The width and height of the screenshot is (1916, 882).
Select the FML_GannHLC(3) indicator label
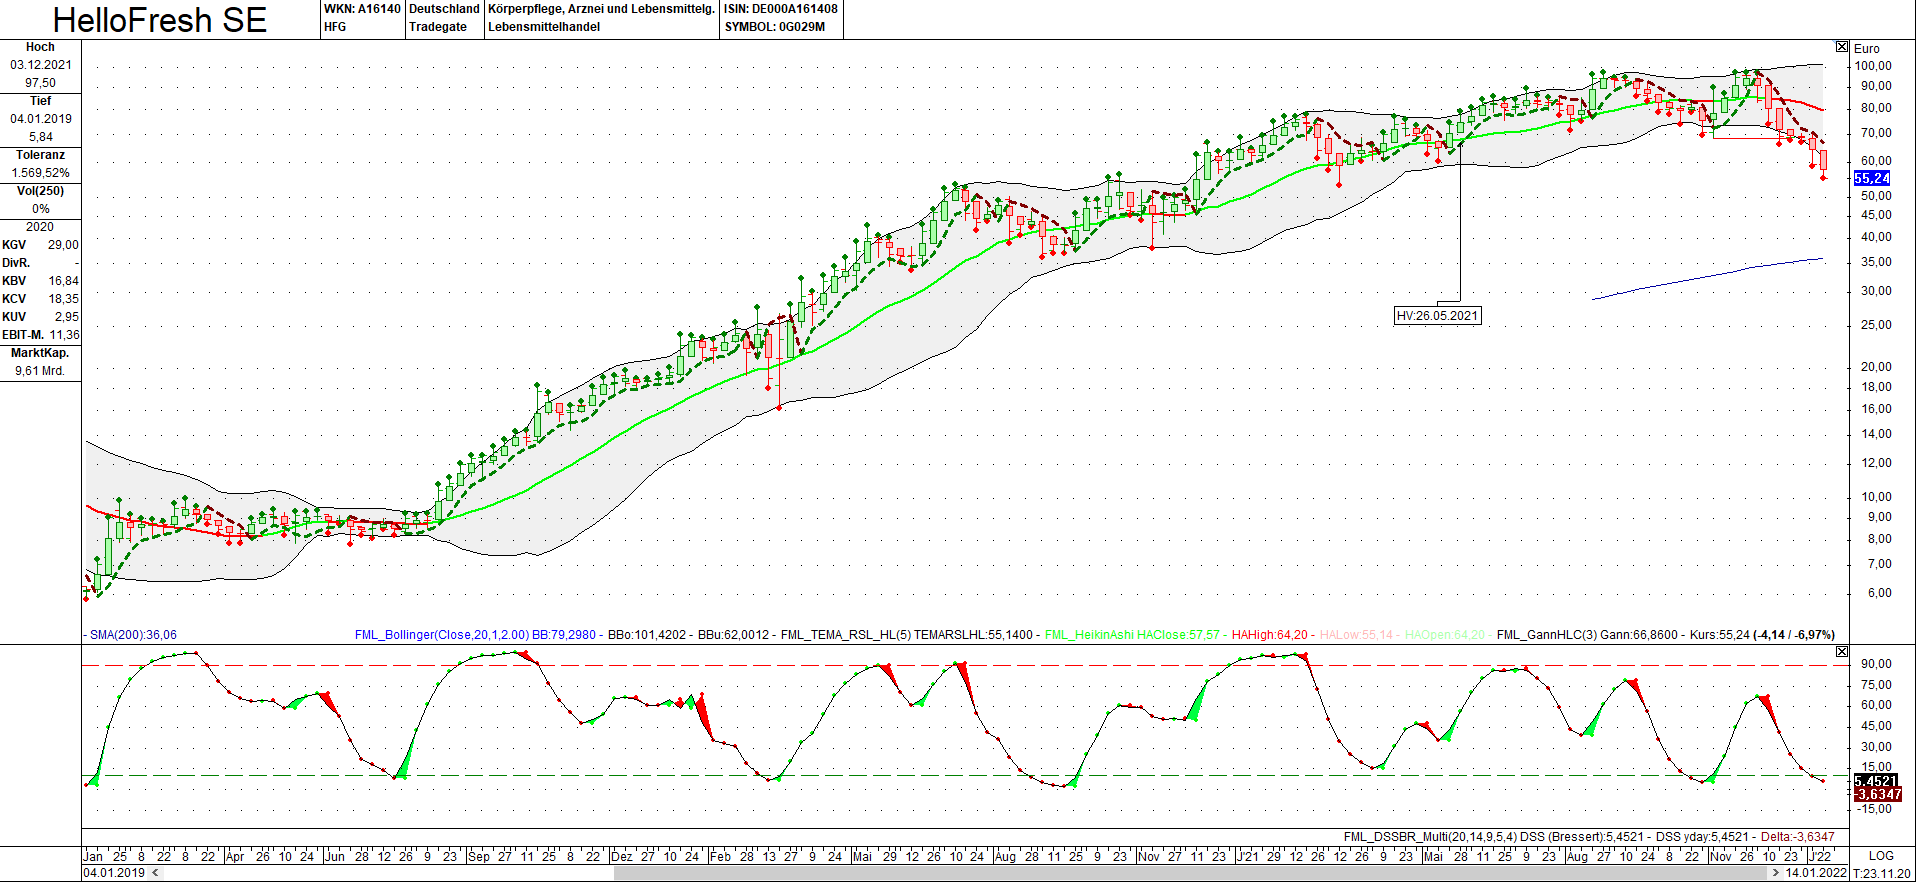pyautogui.click(x=1546, y=635)
